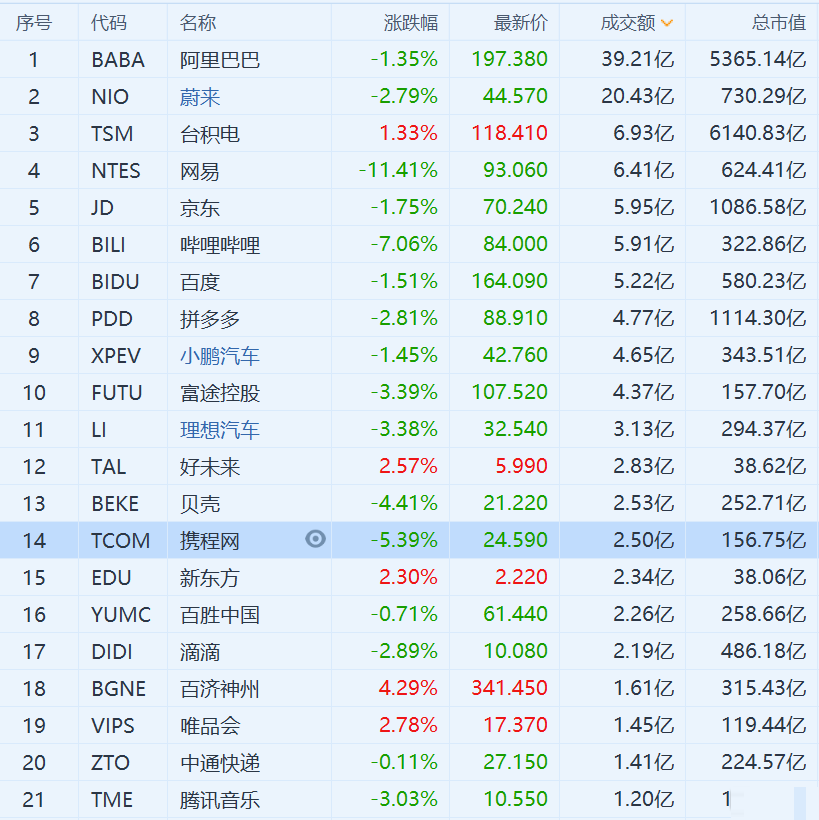Sort by the 涨跌幅 column header
The height and width of the screenshot is (820, 819).
pyautogui.click(x=411, y=23)
